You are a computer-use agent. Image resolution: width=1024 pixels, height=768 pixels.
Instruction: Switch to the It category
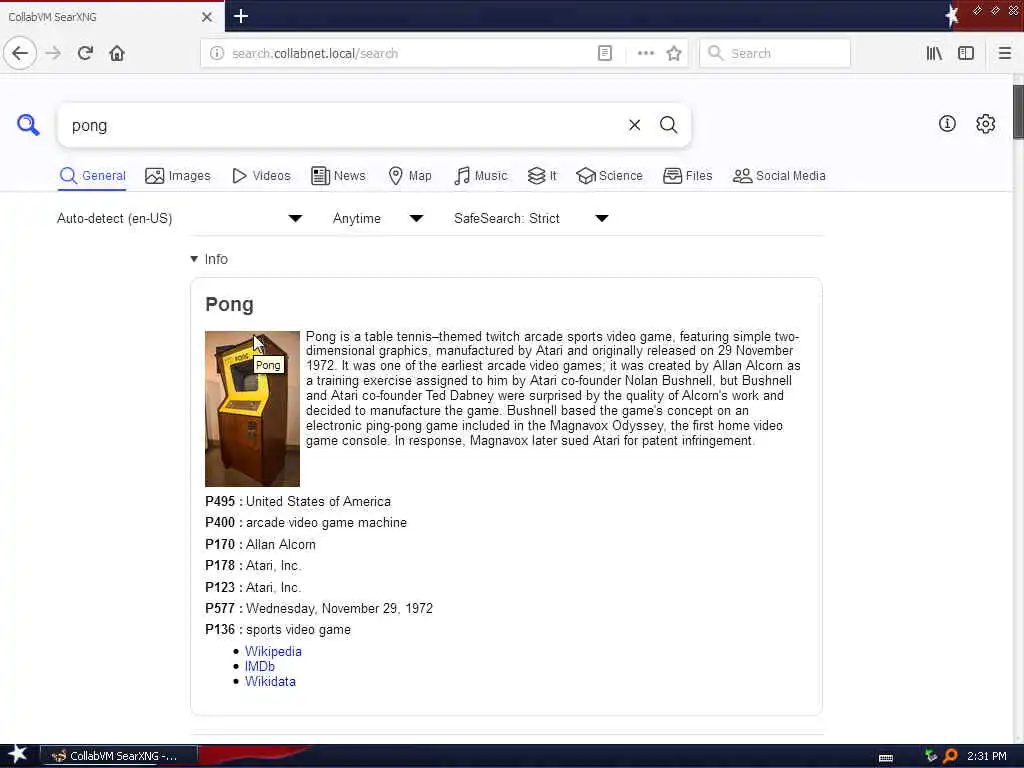coord(542,176)
